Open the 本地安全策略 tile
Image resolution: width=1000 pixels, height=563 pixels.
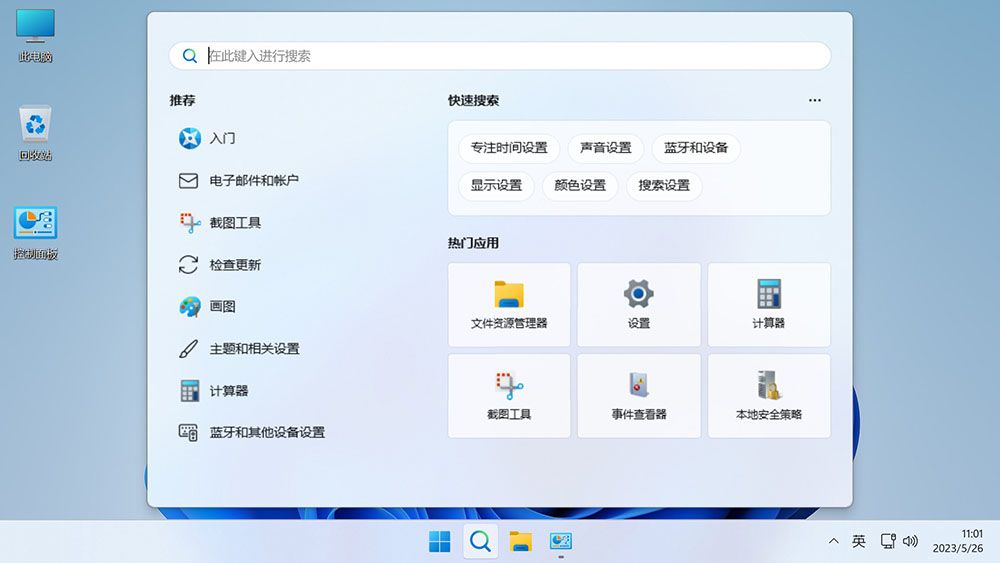coord(769,396)
